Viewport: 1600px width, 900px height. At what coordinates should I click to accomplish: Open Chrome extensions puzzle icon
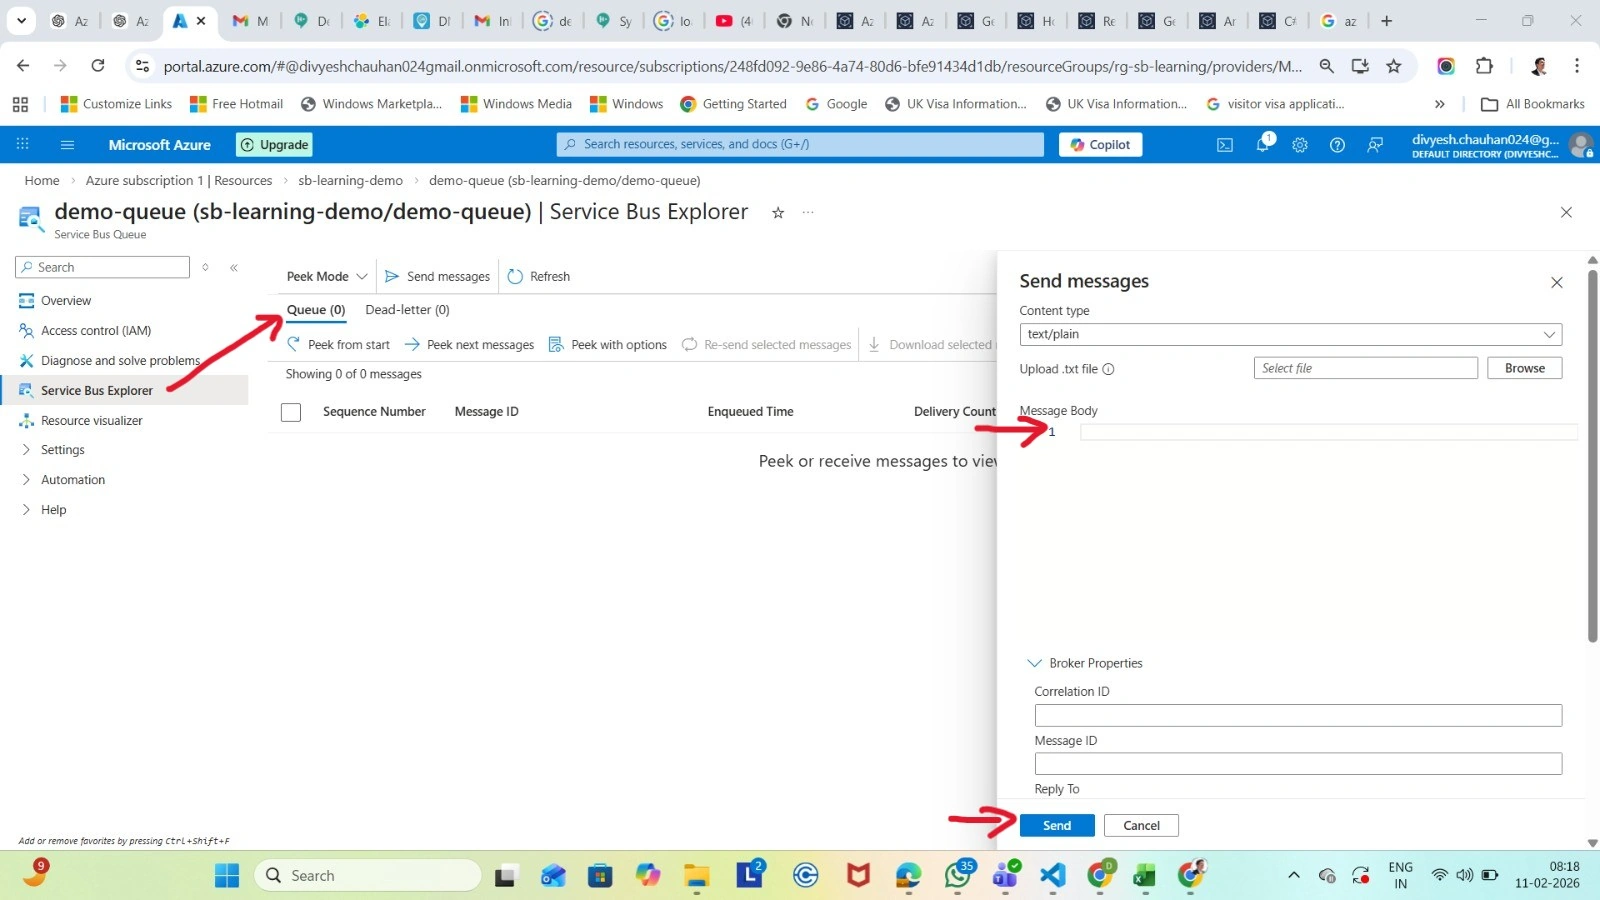pos(1484,66)
